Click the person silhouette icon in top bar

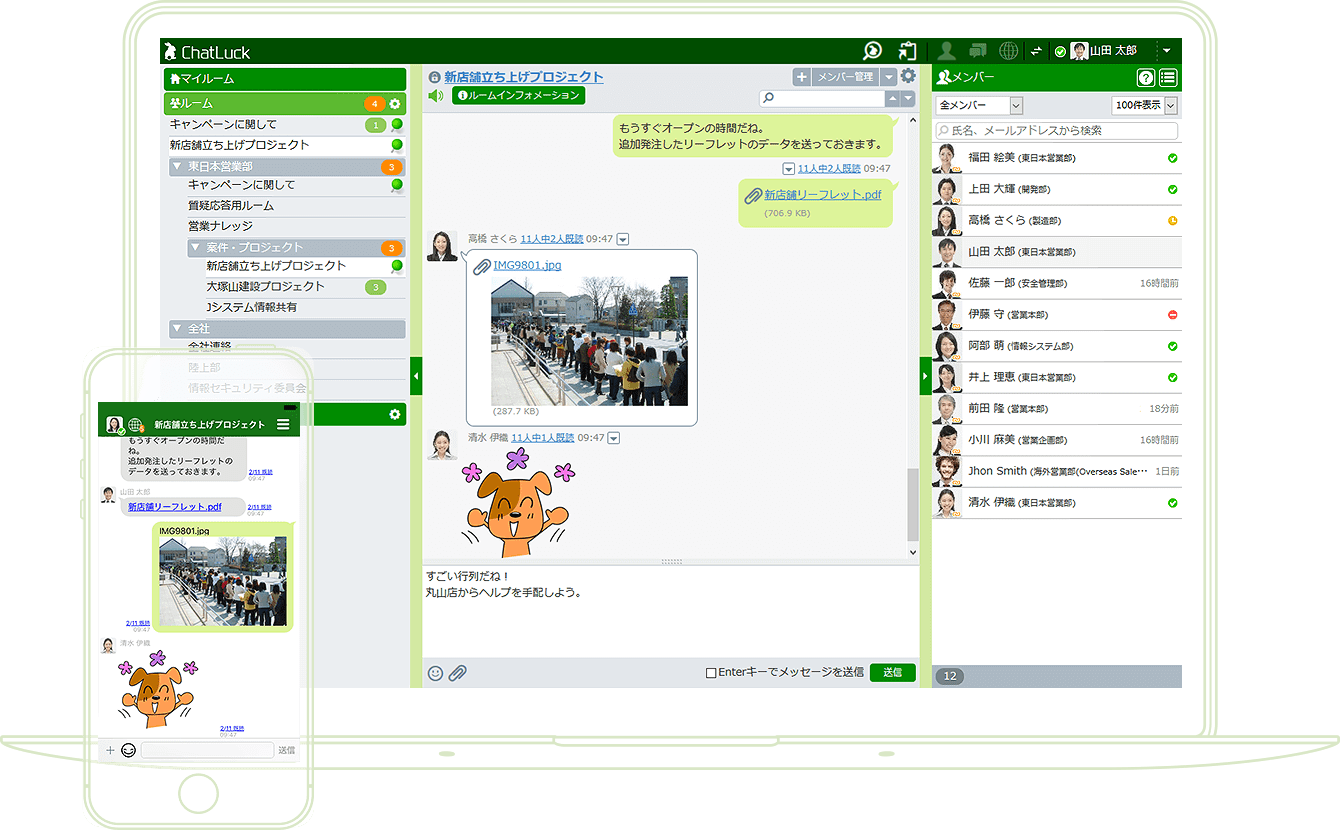[945, 51]
